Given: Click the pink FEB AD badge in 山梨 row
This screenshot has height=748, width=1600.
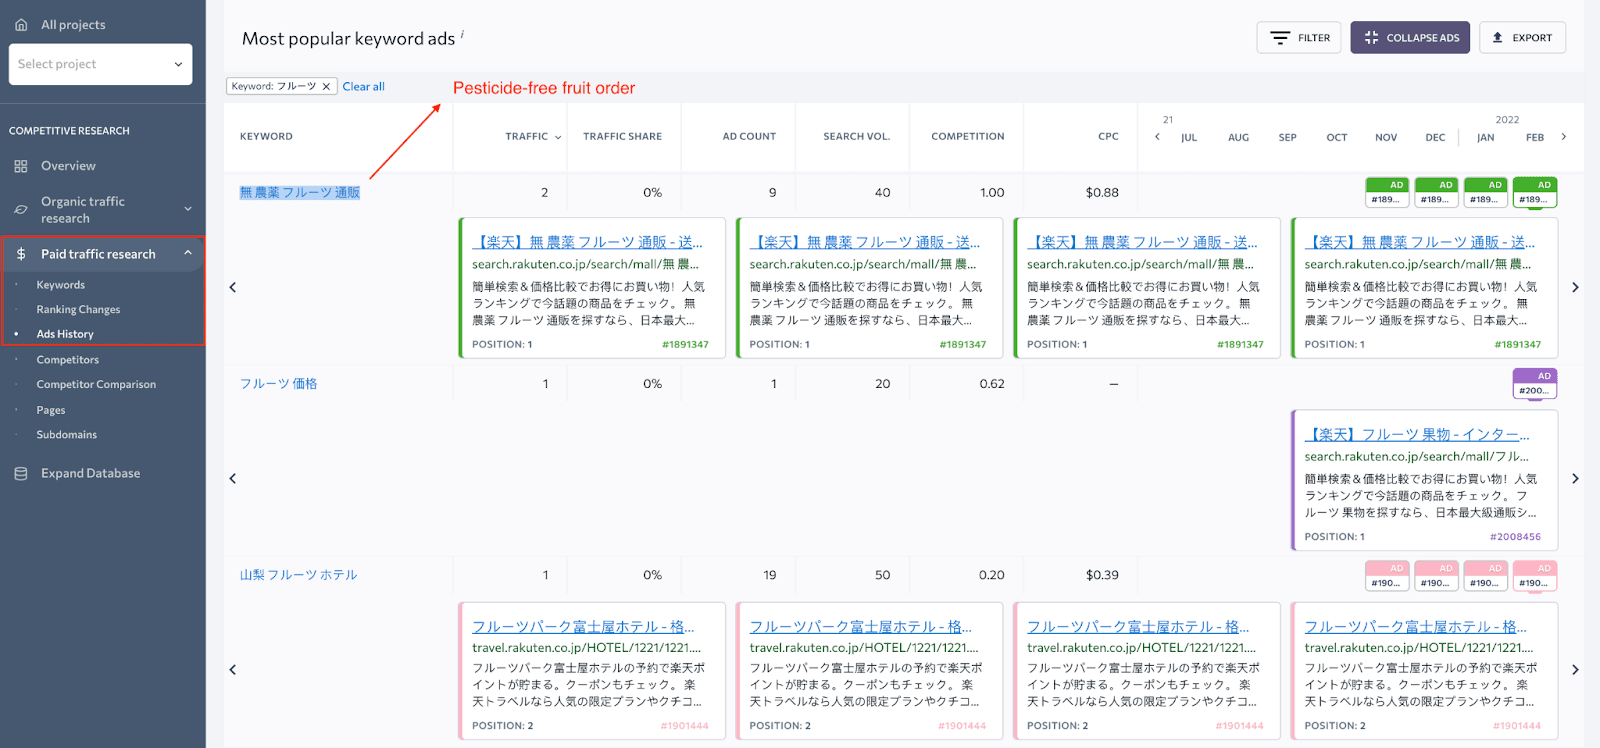Looking at the screenshot, I should point(1535,575).
